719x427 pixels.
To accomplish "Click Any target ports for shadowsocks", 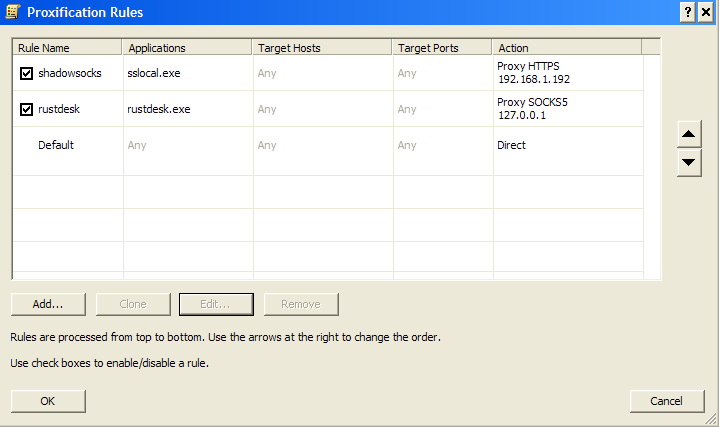I will coord(407,73).
